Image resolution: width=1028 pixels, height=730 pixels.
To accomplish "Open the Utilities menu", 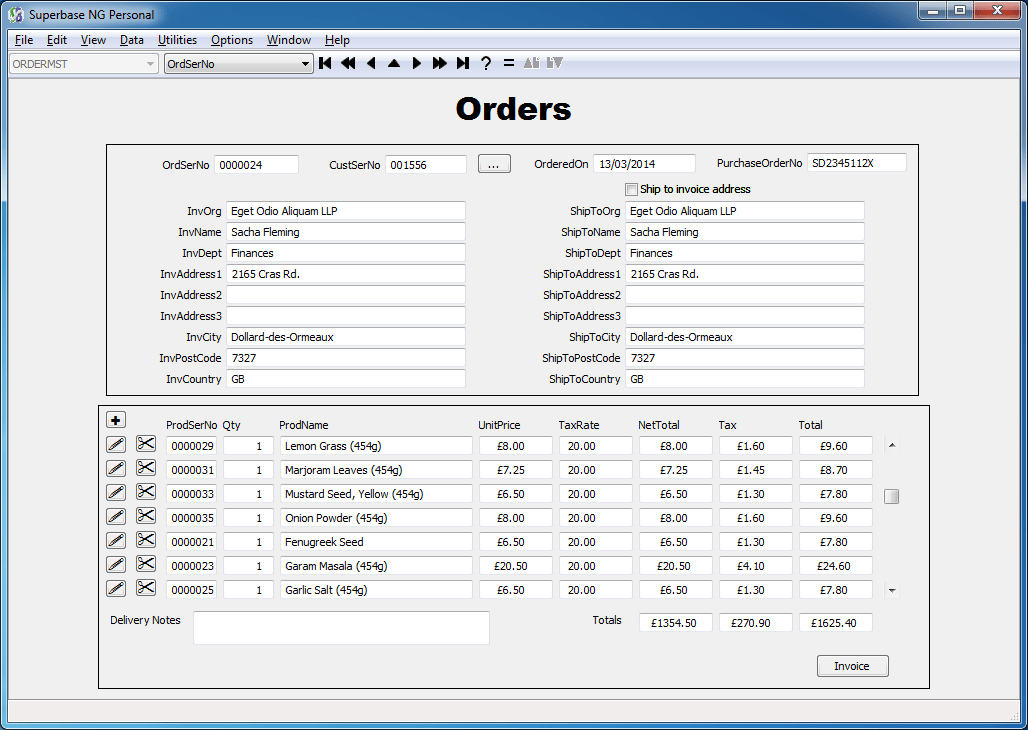I will click(177, 40).
